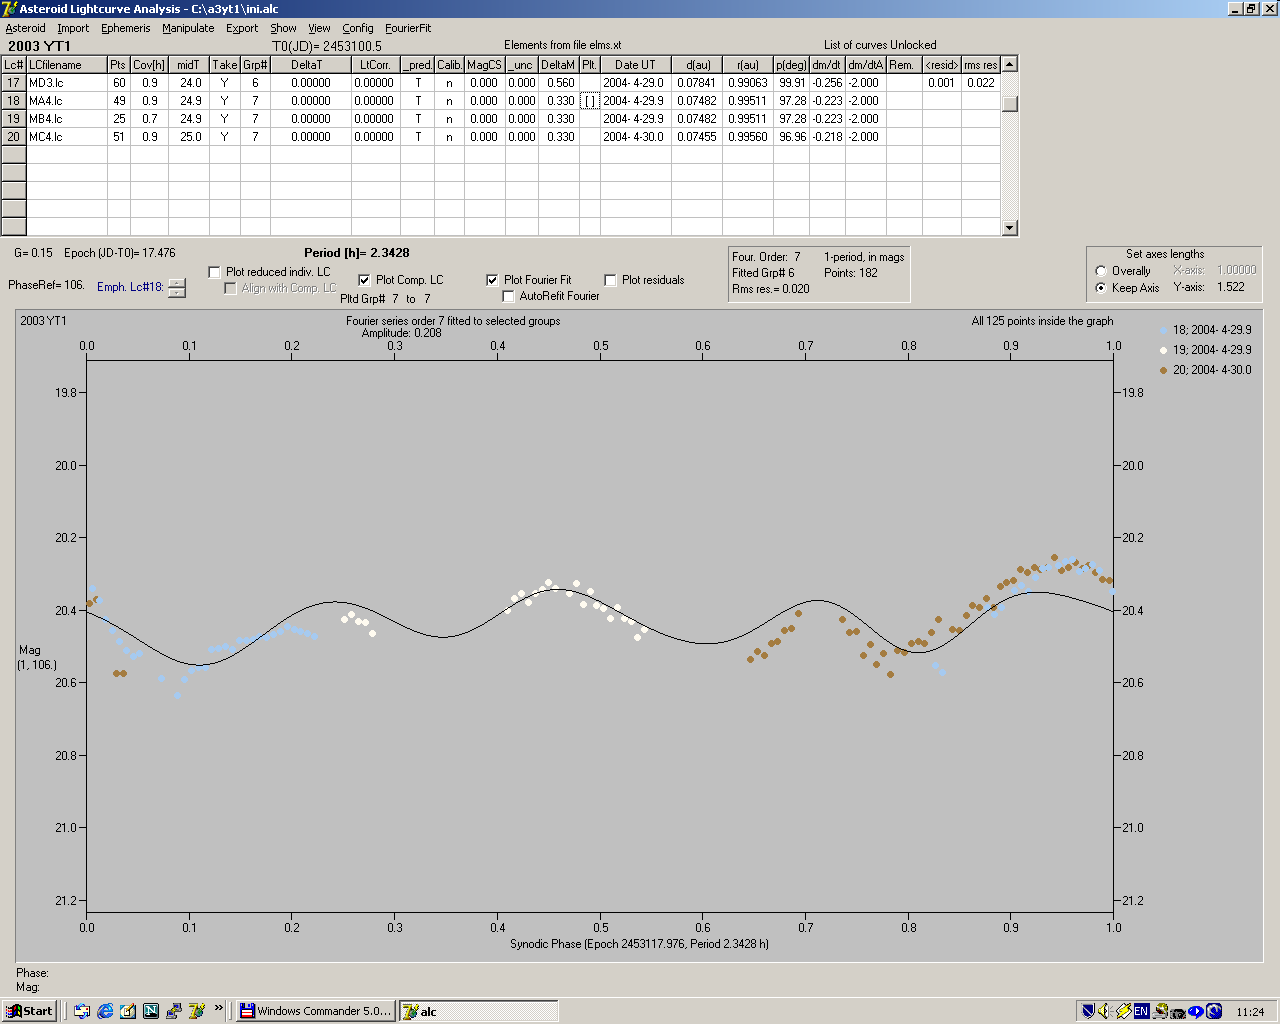Click the small dark device tray icon
This screenshot has width=1280, height=1024.
1178,1012
